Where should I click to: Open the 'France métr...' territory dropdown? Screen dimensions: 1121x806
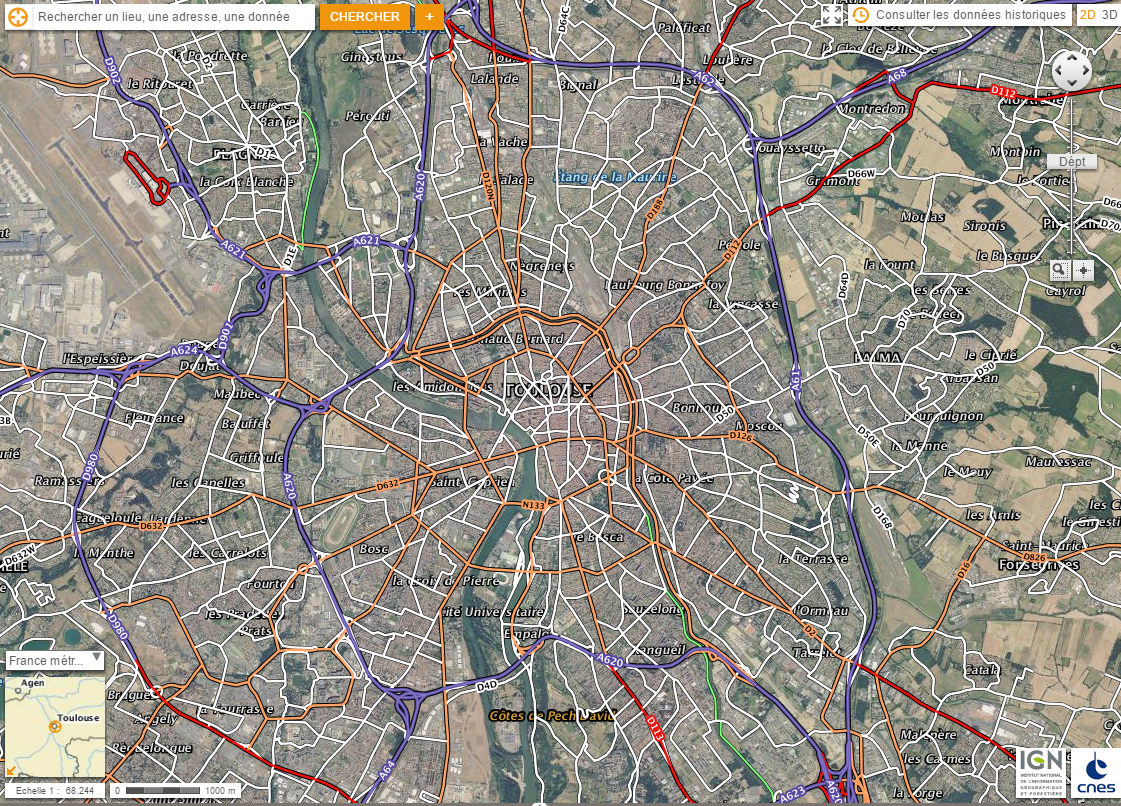coord(54,660)
